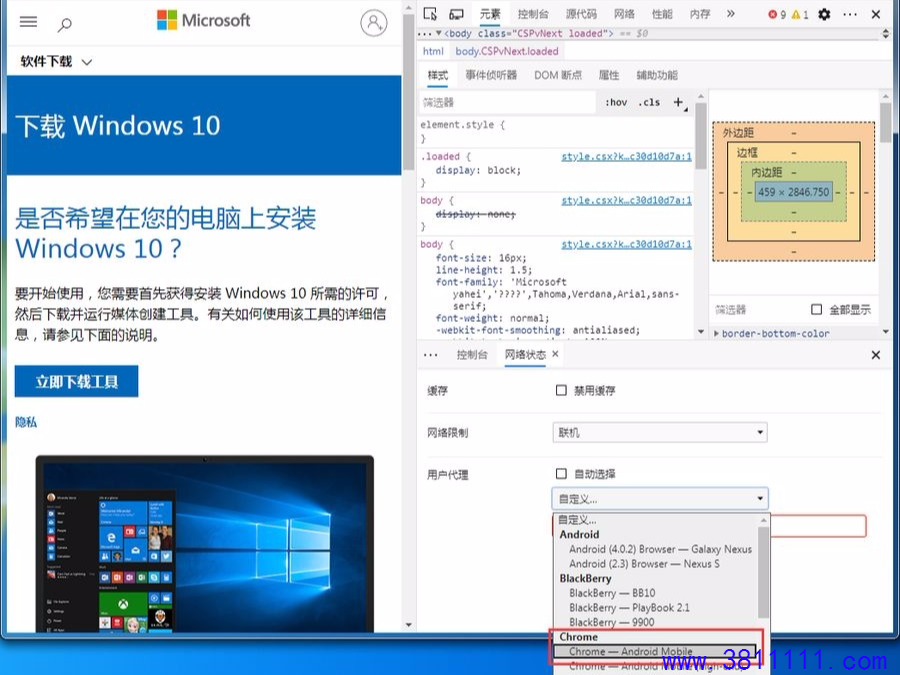Click the web page vertical scrollbar thumb
900x675 pixels.
[409, 92]
